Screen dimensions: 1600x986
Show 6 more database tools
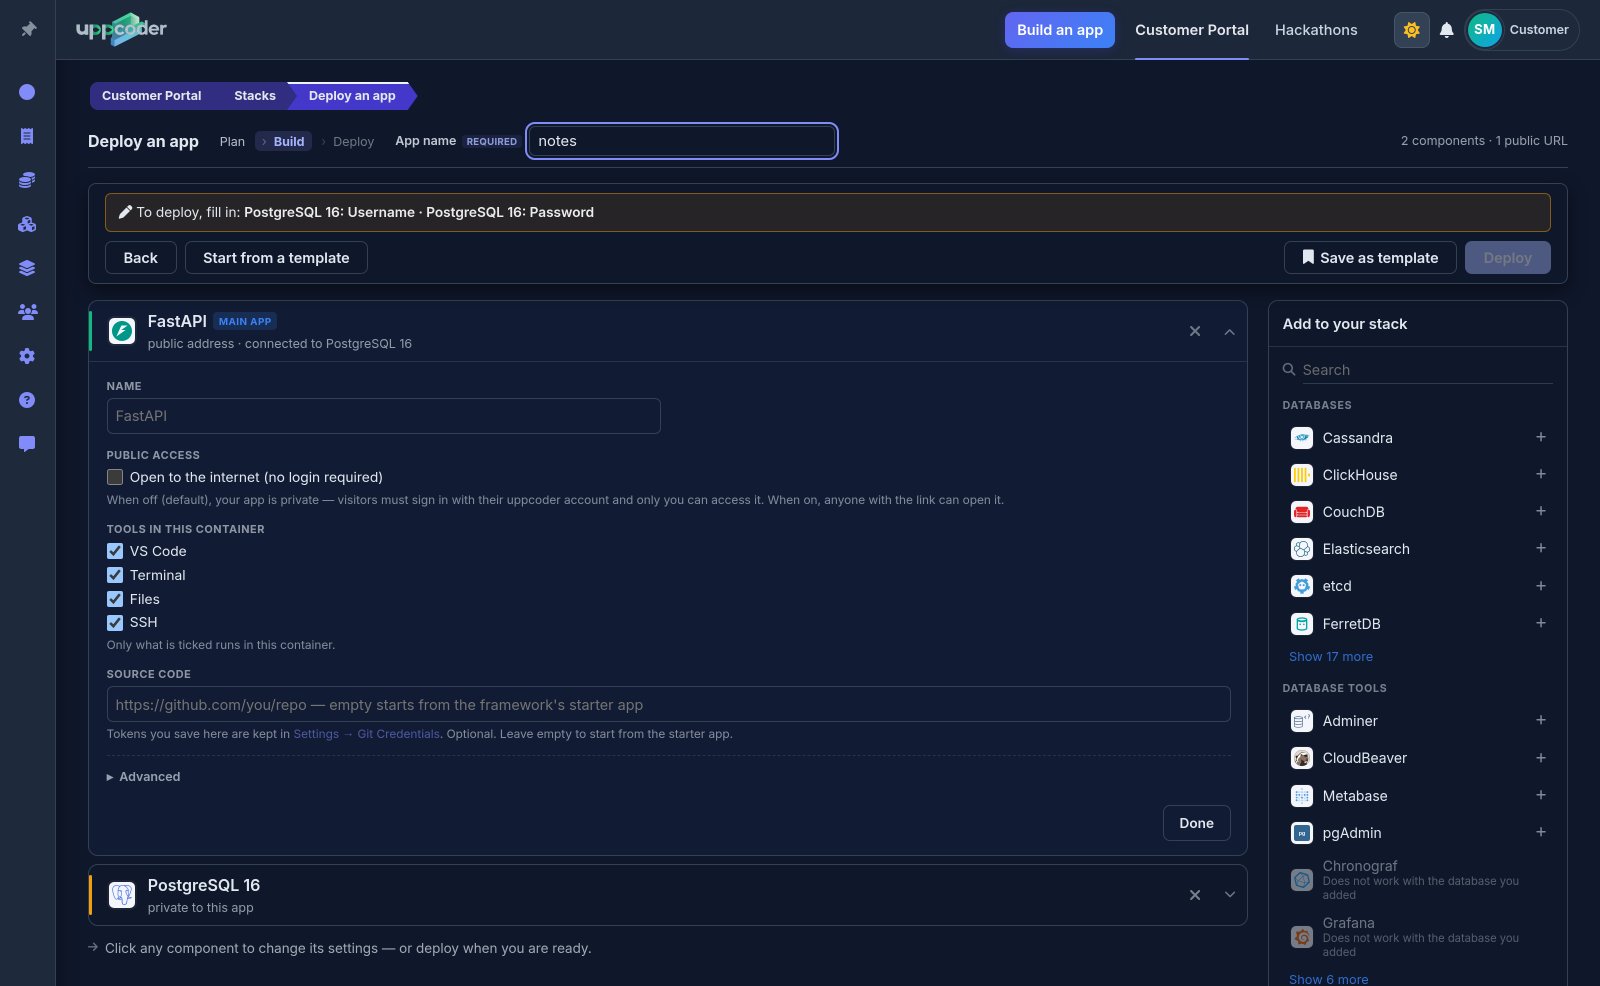(x=1329, y=979)
